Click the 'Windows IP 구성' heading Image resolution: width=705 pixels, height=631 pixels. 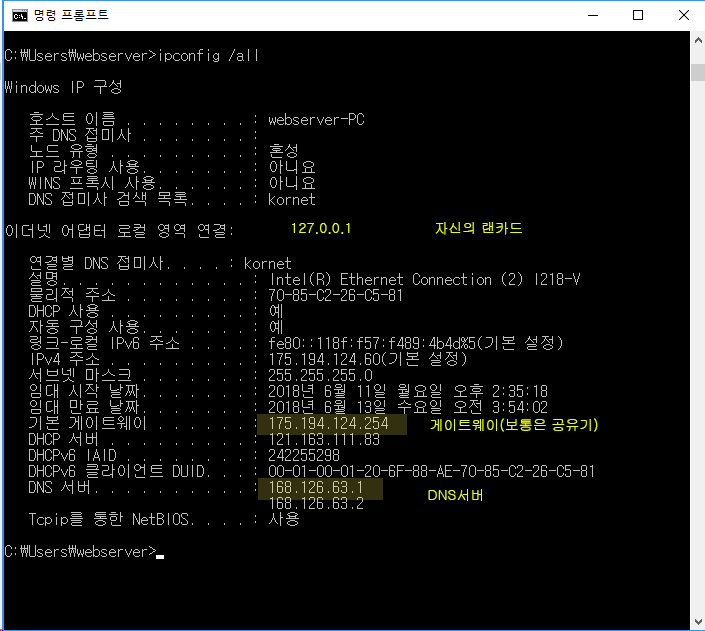63,87
